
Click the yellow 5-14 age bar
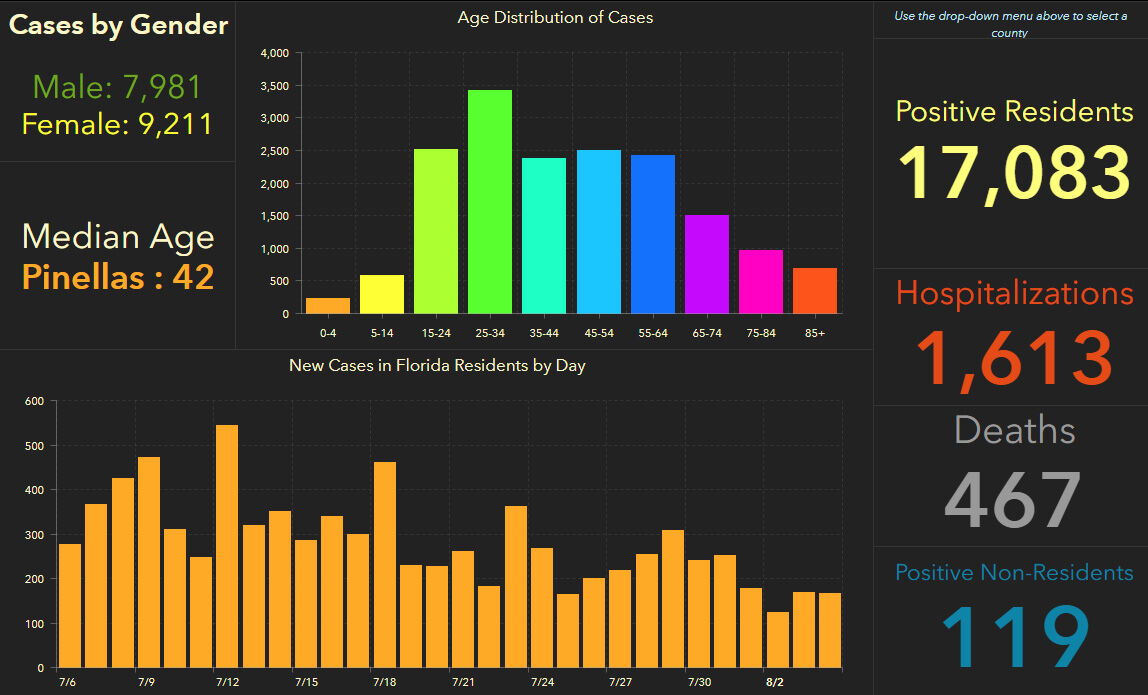(x=382, y=294)
